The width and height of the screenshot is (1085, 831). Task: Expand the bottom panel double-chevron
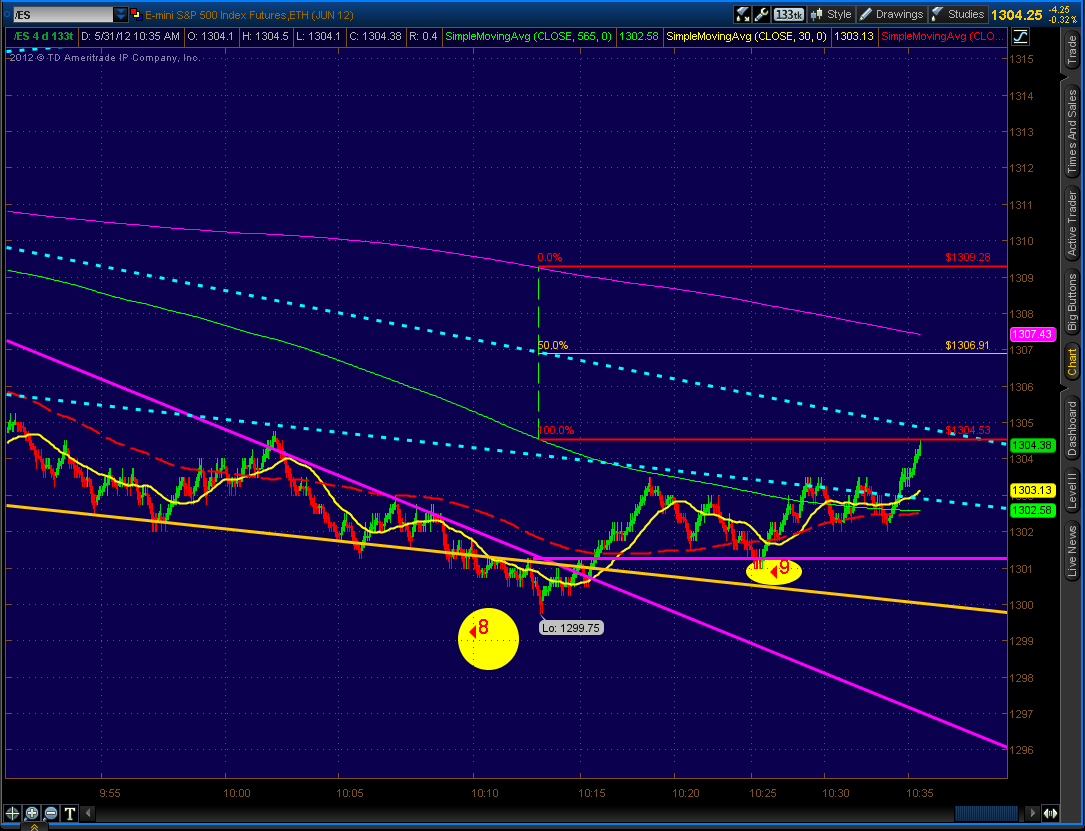coord(34,826)
